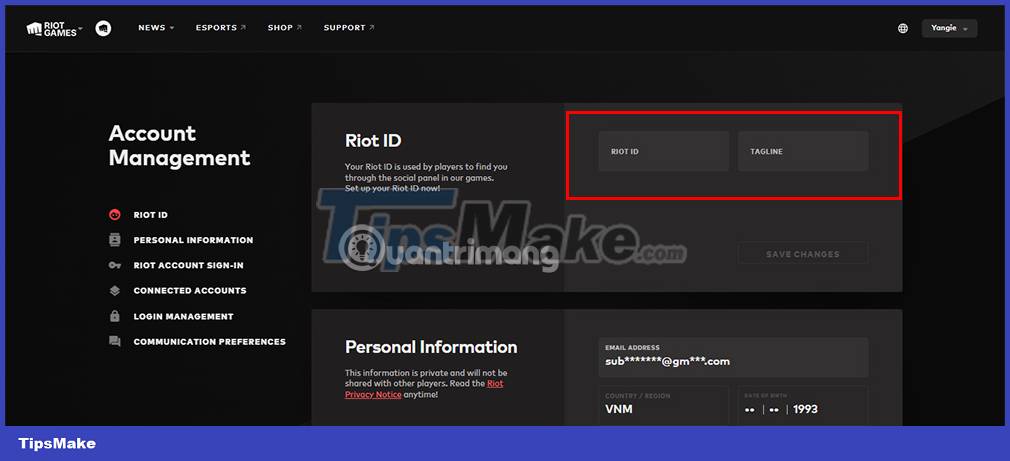Viewport: 1010px width, 461px height.
Task: Open the Support link
Action: pos(348,28)
